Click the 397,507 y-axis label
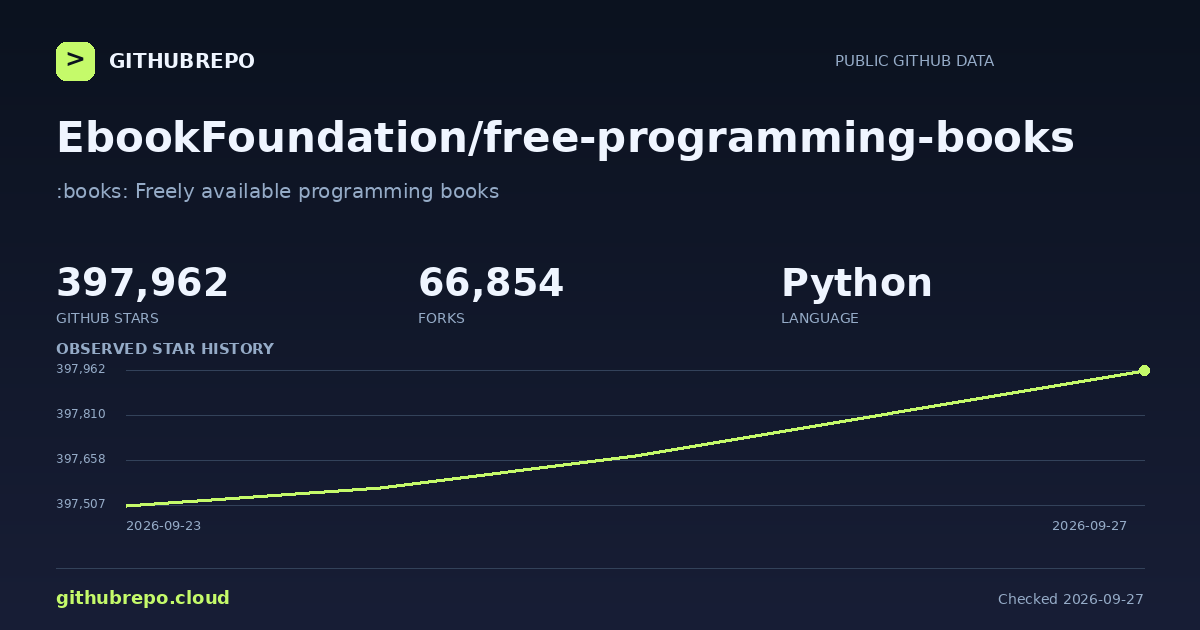 click(81, 504)
